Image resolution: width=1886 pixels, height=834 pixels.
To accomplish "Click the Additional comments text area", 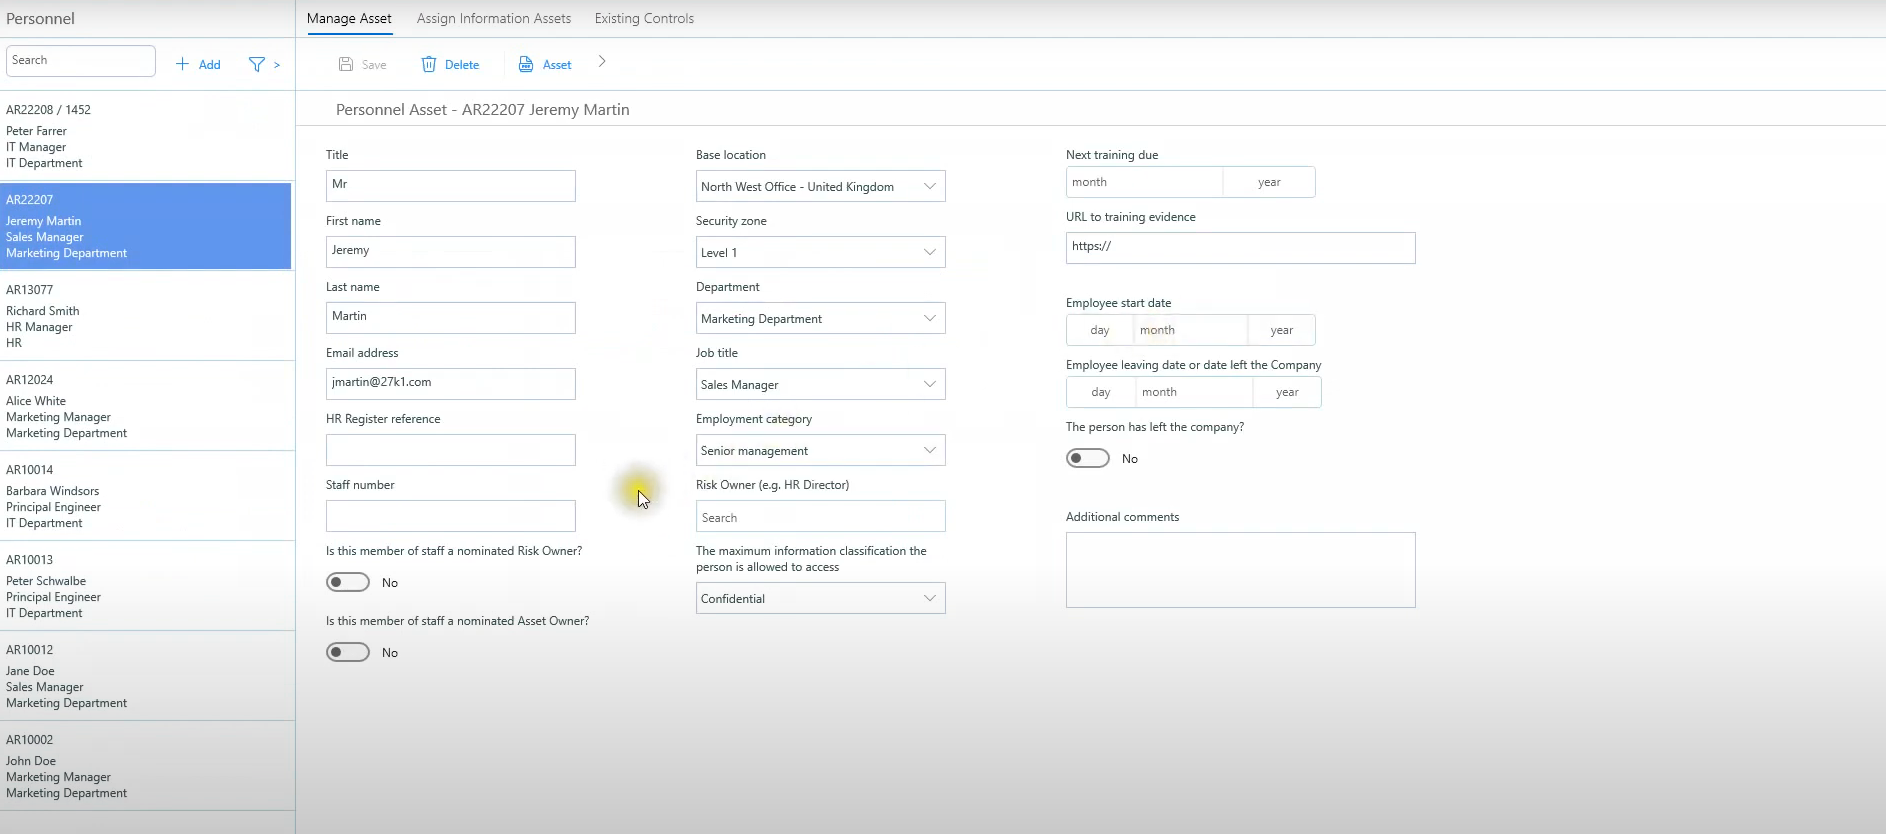I will 1240,570.
